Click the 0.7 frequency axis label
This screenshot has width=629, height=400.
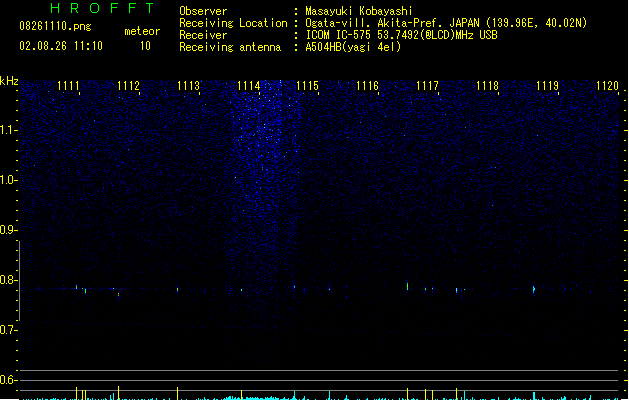click(8, 330)
